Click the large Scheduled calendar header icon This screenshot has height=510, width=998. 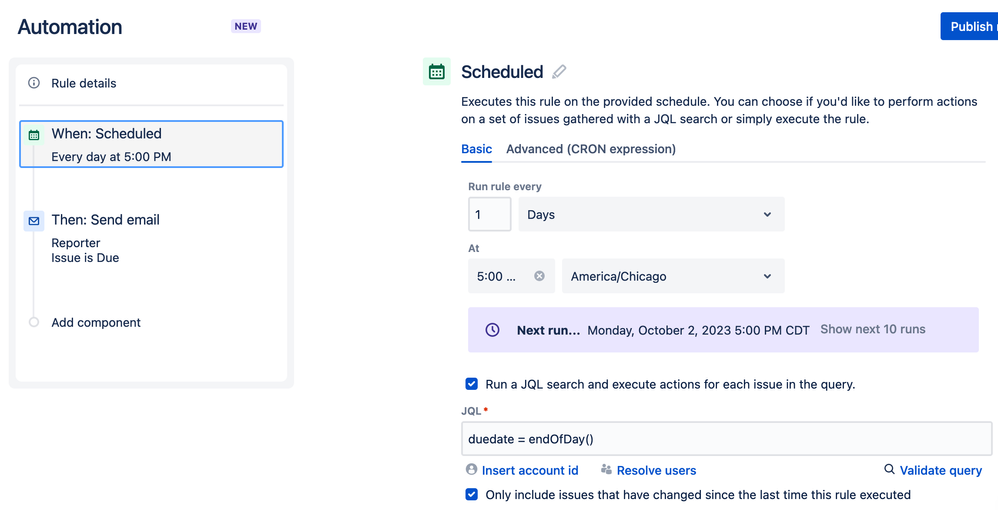(x=437, y=72)
